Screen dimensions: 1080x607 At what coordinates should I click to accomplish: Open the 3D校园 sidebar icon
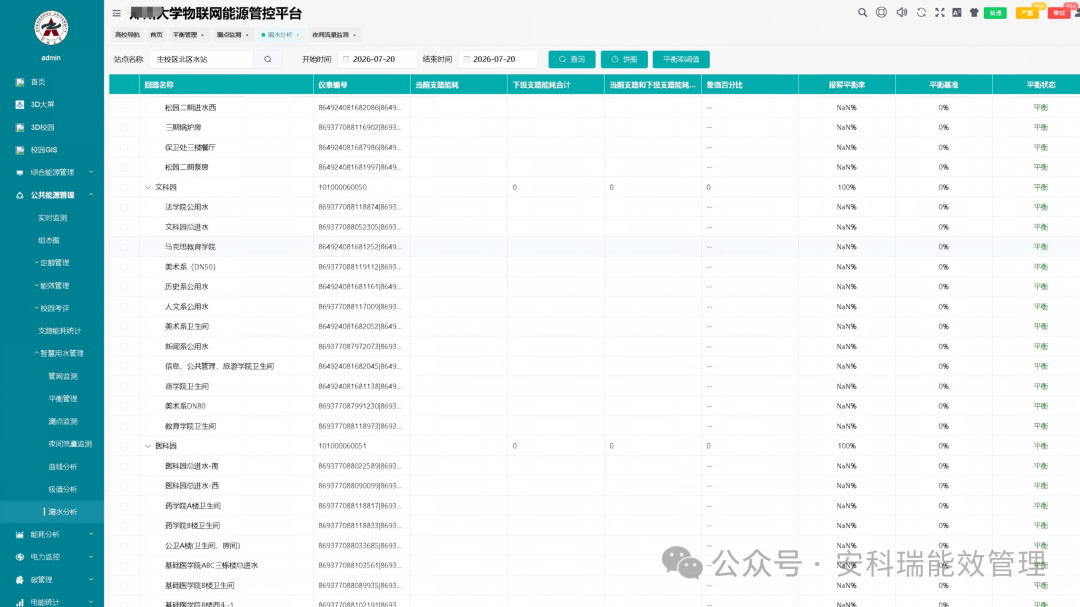[19, 127]
